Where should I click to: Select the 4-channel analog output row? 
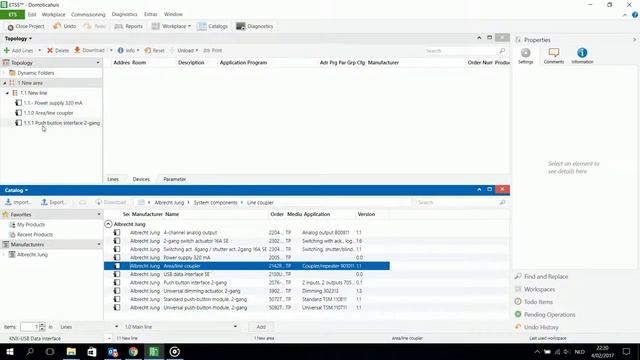(247, 233)
